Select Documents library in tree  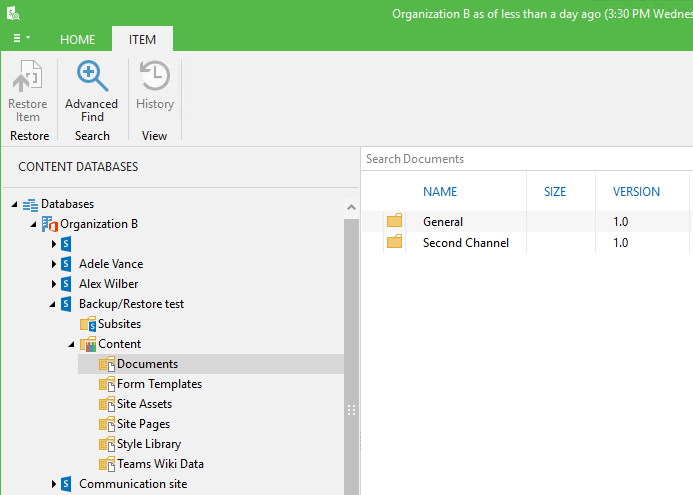[x=147, y=364]
